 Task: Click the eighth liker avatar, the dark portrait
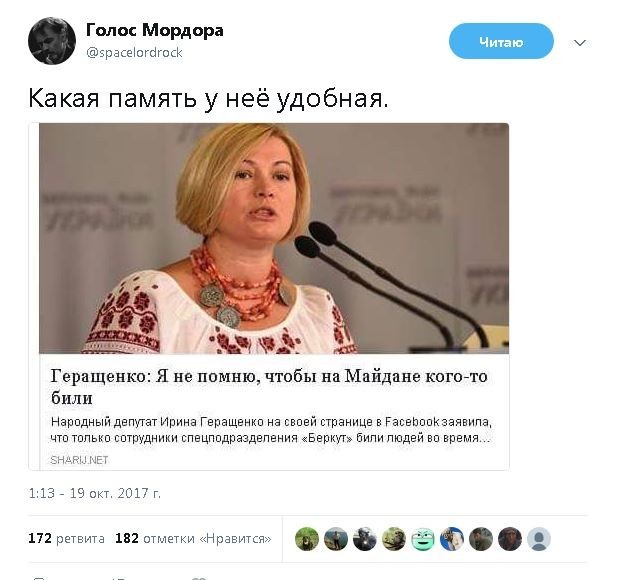510,539
